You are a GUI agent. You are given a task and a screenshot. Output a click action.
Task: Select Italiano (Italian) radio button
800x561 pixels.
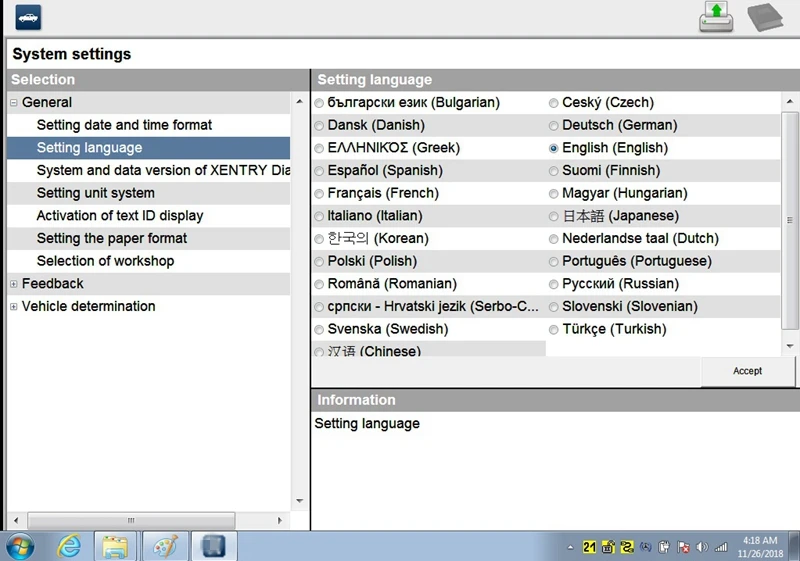pos(319,216)
